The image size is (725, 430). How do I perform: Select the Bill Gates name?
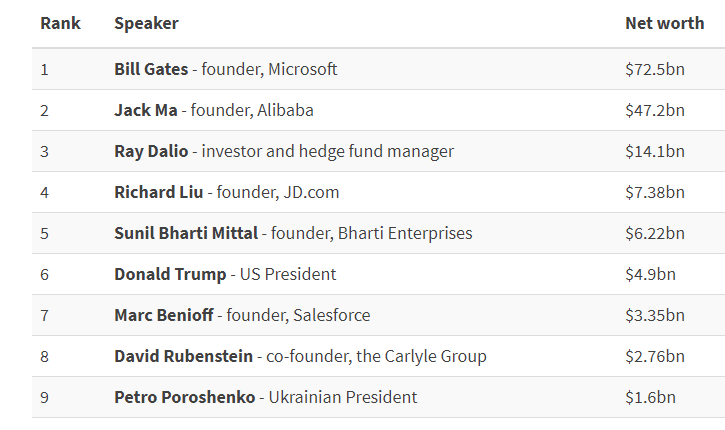coord(151,69)
